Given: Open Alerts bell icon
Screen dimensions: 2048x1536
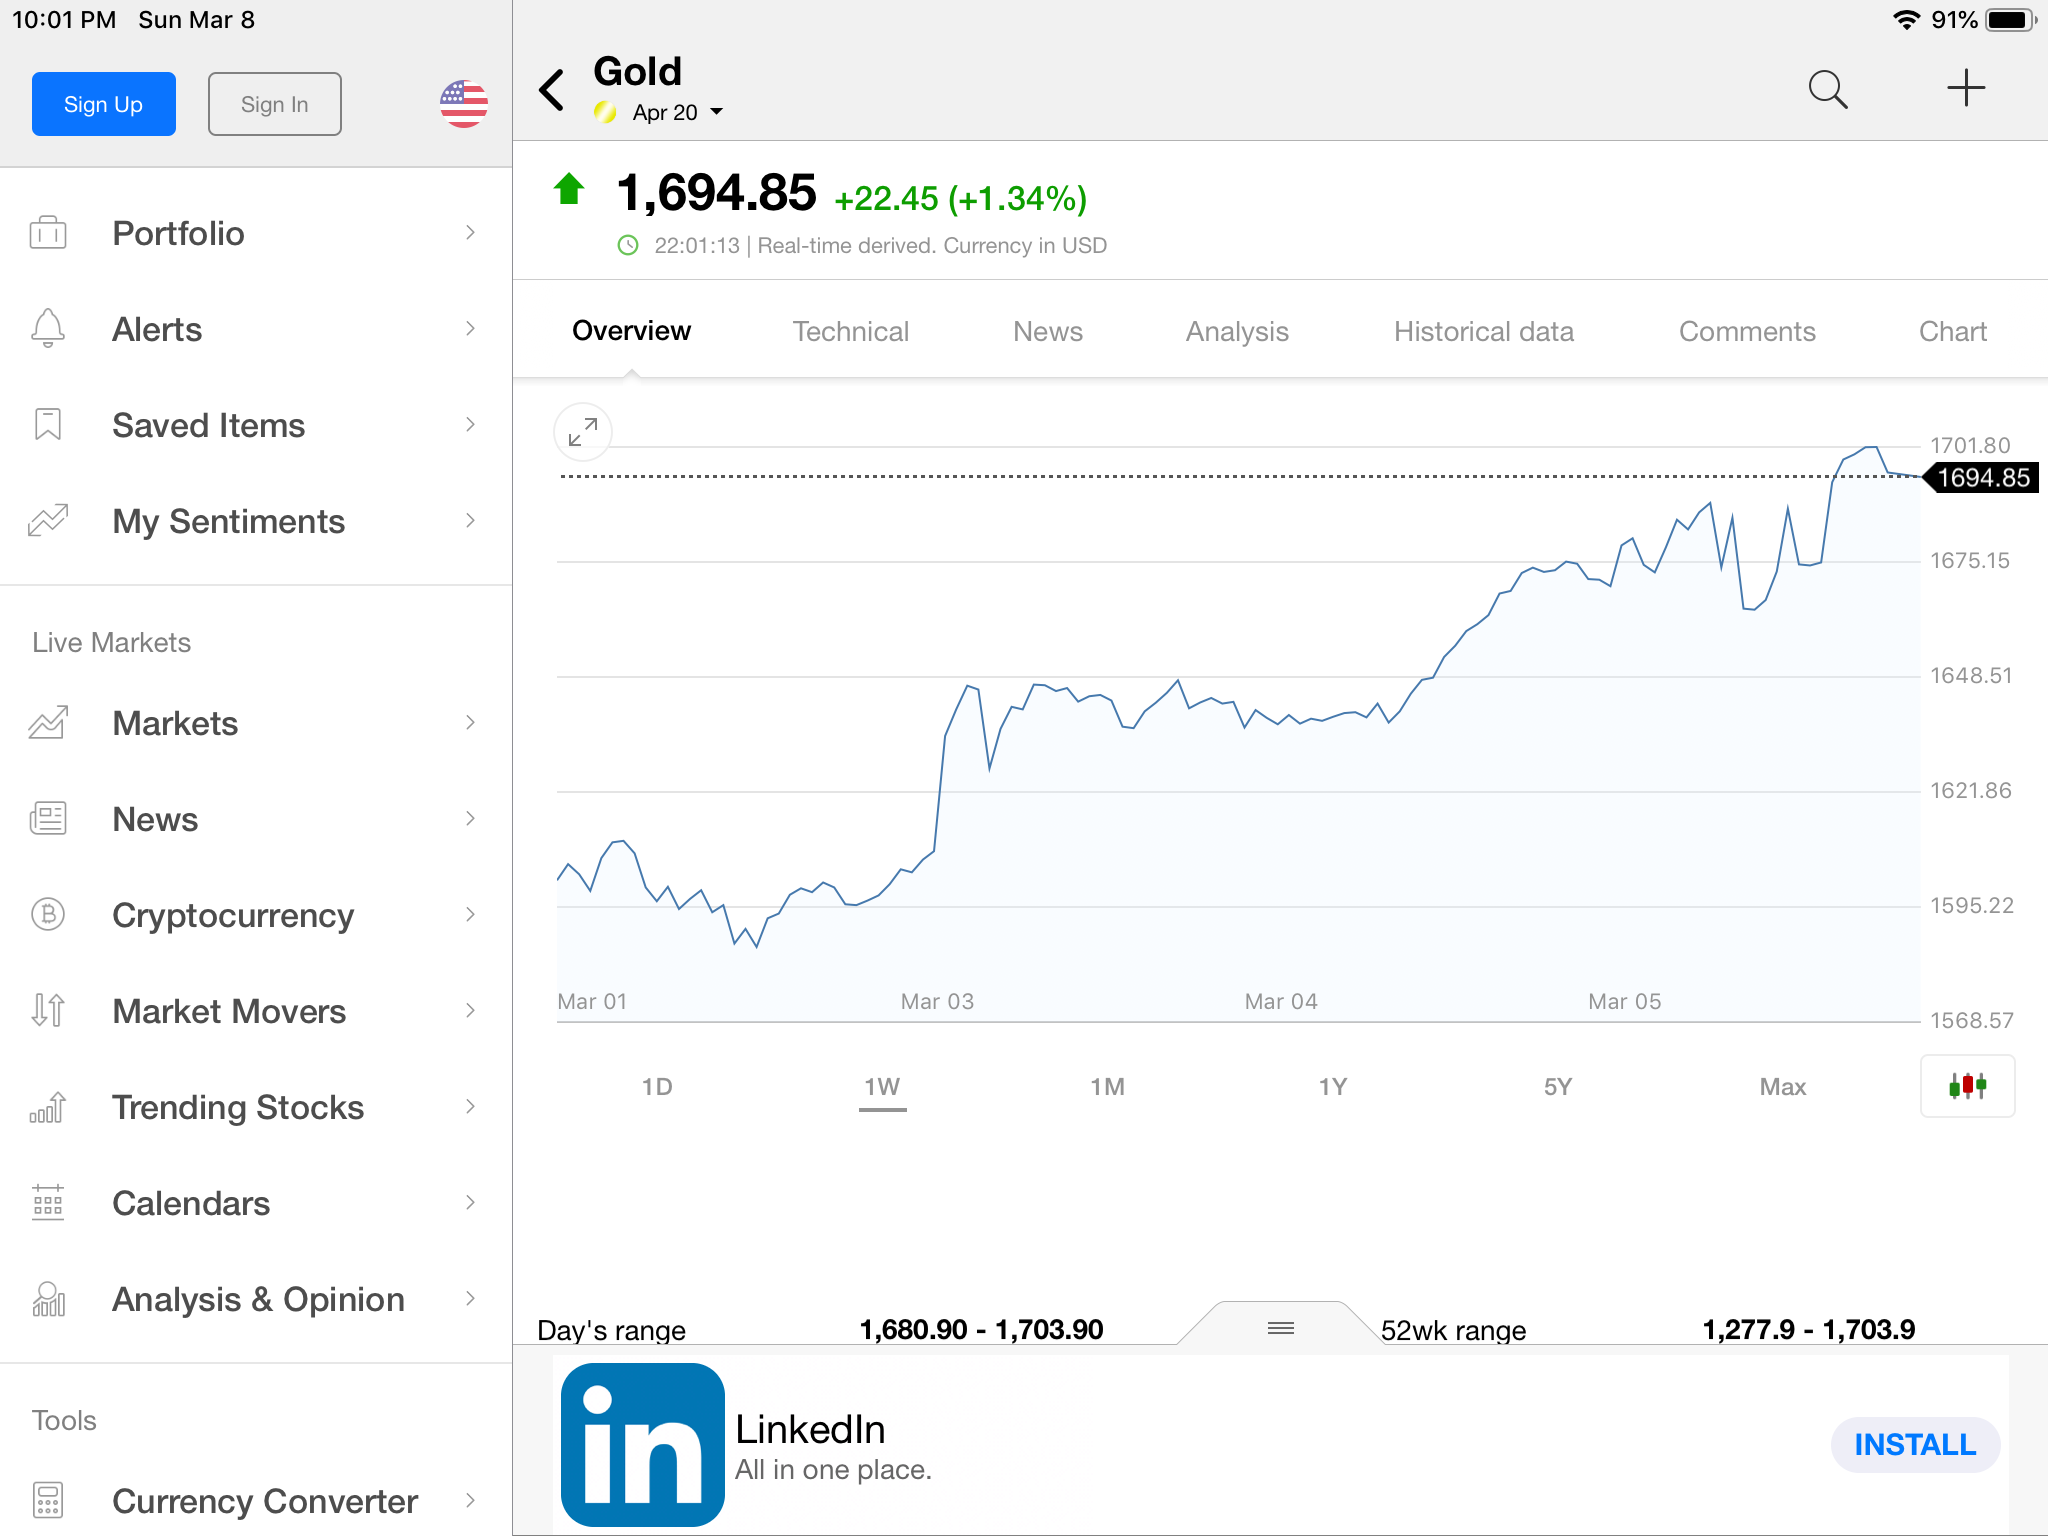Looking at the screenshot, I should (x=48, y=329).
